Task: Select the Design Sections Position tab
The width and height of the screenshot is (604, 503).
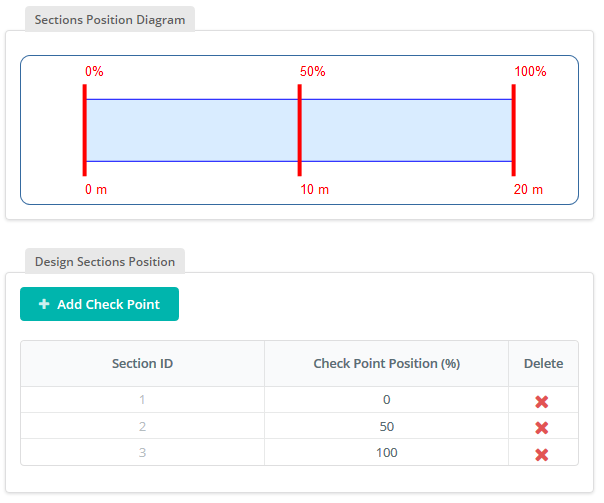Action: click(105, 262)
